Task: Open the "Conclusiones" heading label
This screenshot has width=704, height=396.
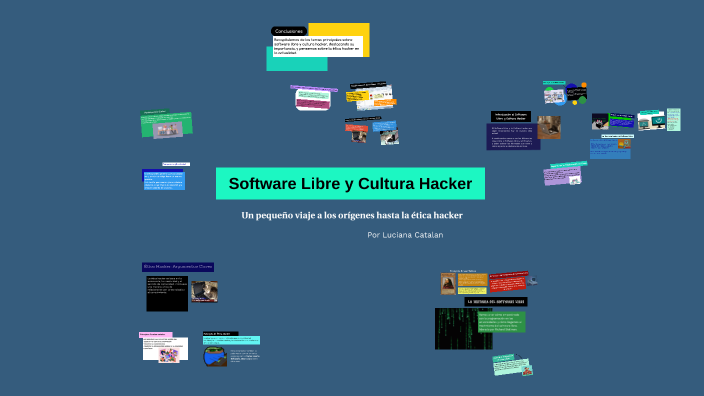Action: pos(289,31)
